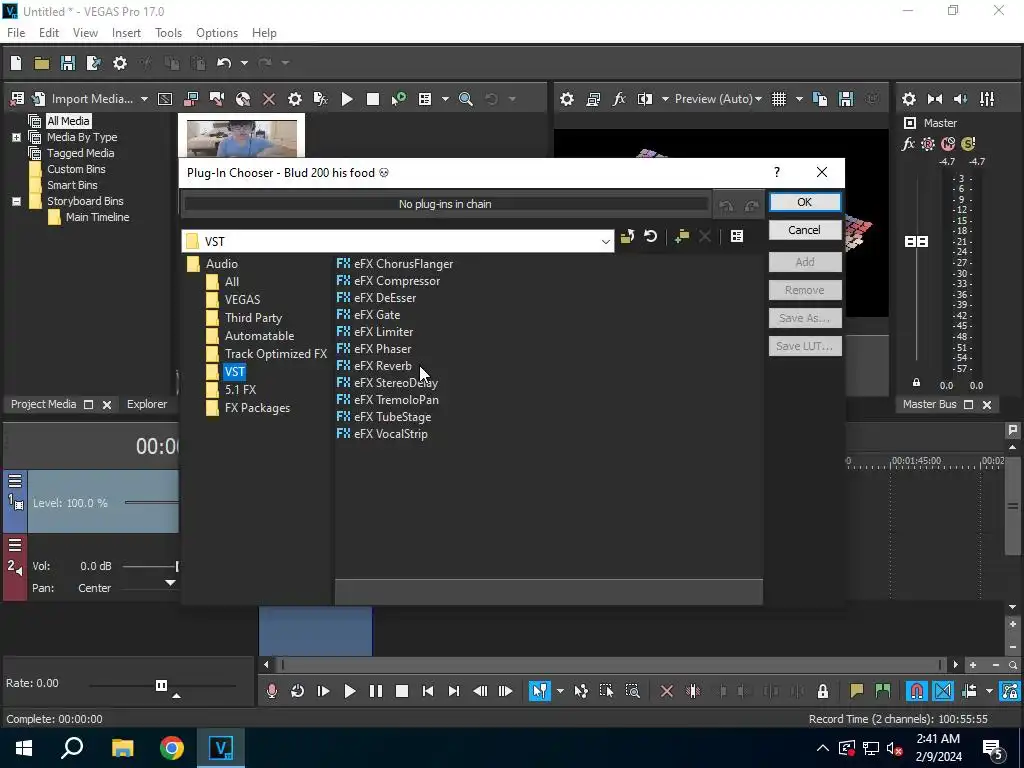Save snapshot to file in preview toolbar

tap(846, 99)
